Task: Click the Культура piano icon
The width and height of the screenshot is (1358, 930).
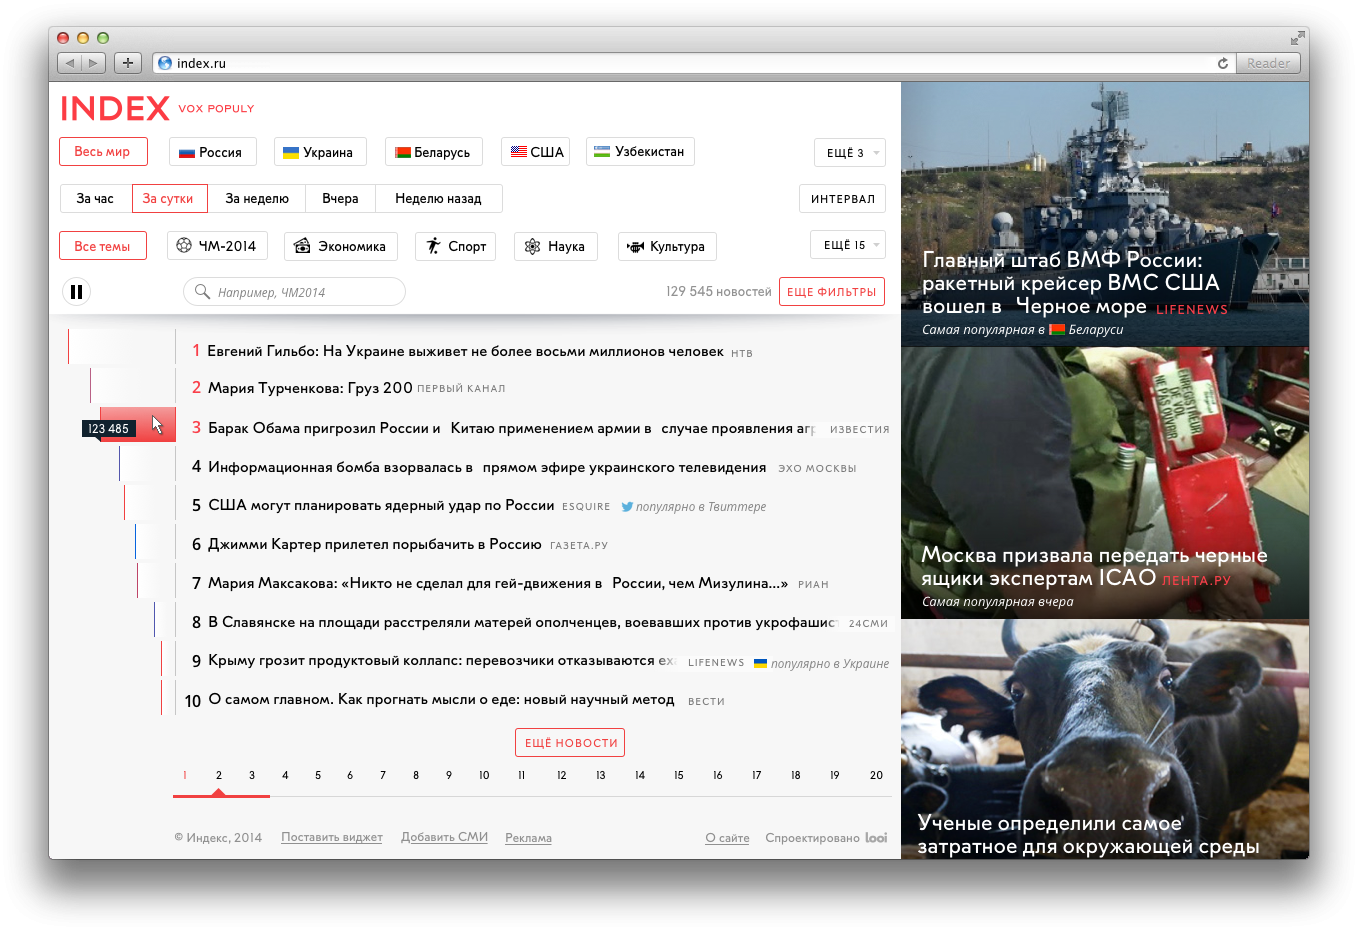Action: (635, 247)
